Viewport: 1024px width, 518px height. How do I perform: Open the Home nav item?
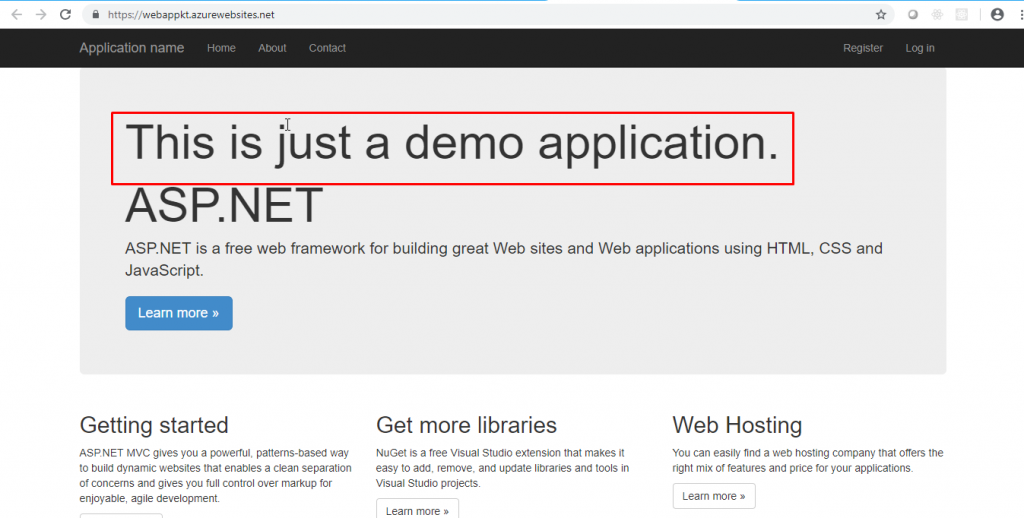click(x=221, y=48)
